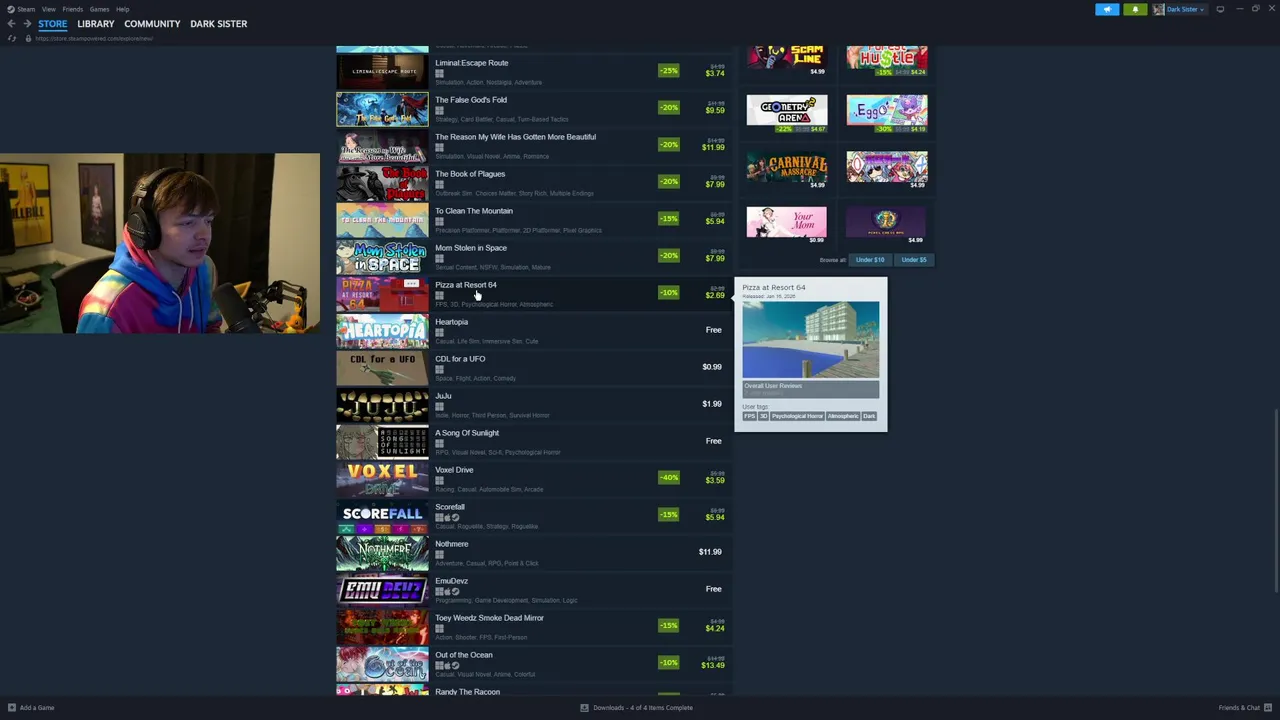Image resolution: width=1280 pixels, height=720 pixels.
Task: Click the $11.99 price for Nothmere
Action: 710,552
